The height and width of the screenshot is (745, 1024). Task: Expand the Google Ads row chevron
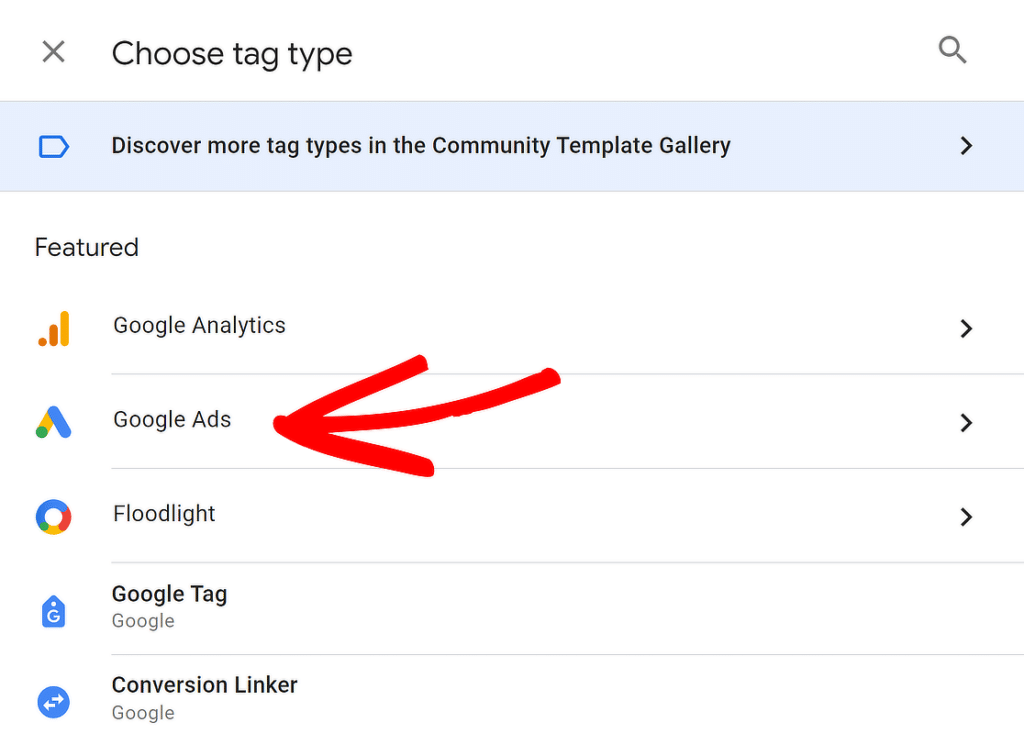point(966,423)
